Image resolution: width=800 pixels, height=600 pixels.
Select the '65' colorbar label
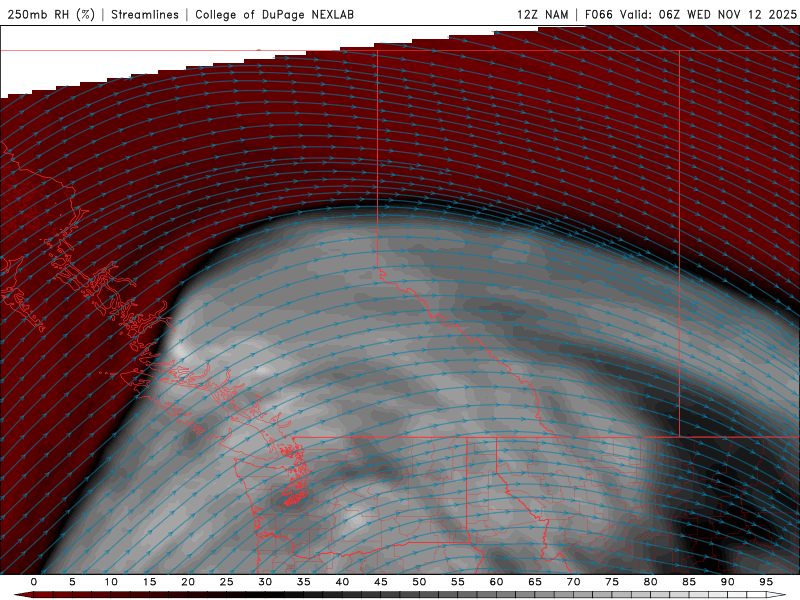[535, 582]
